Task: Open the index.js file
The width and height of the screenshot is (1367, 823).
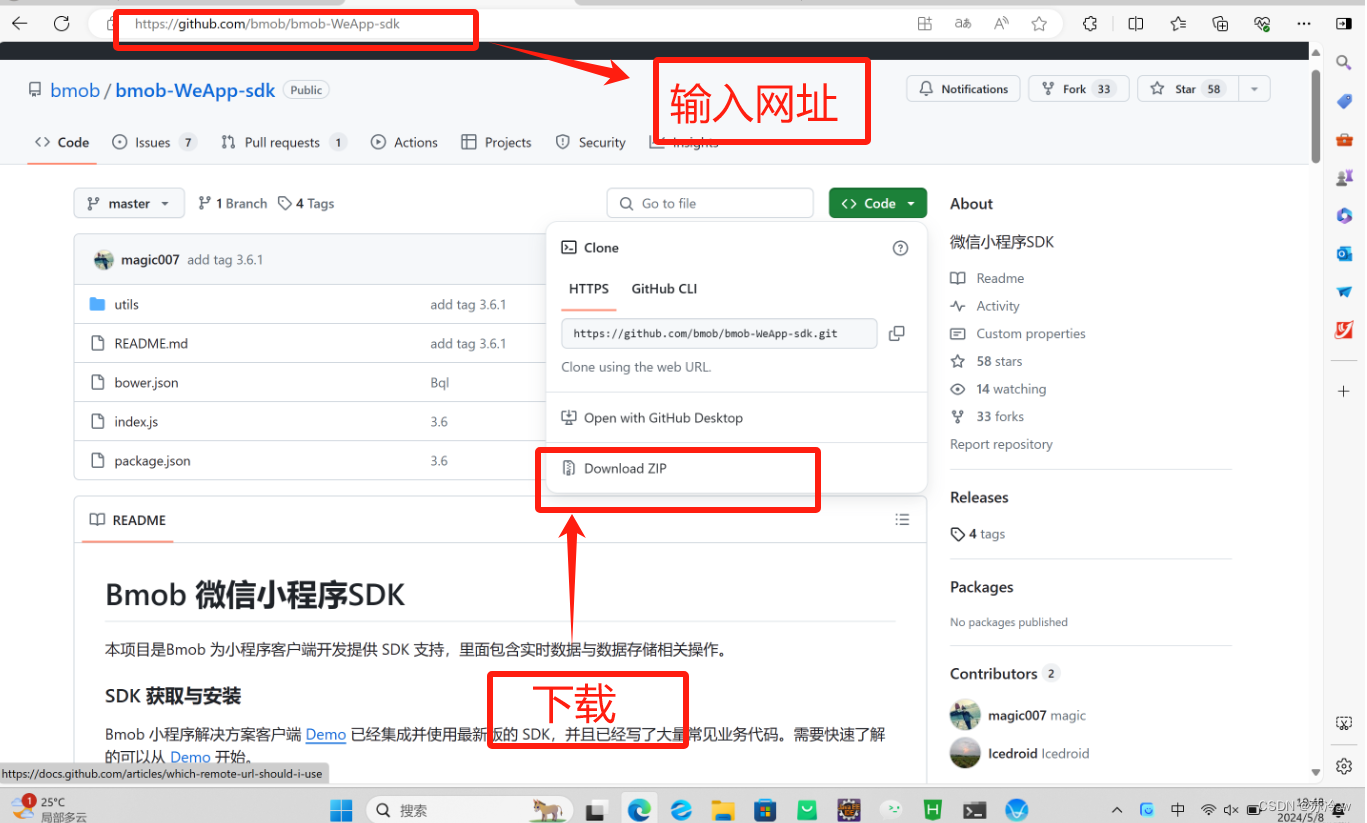Action: [x=136, y=421]
